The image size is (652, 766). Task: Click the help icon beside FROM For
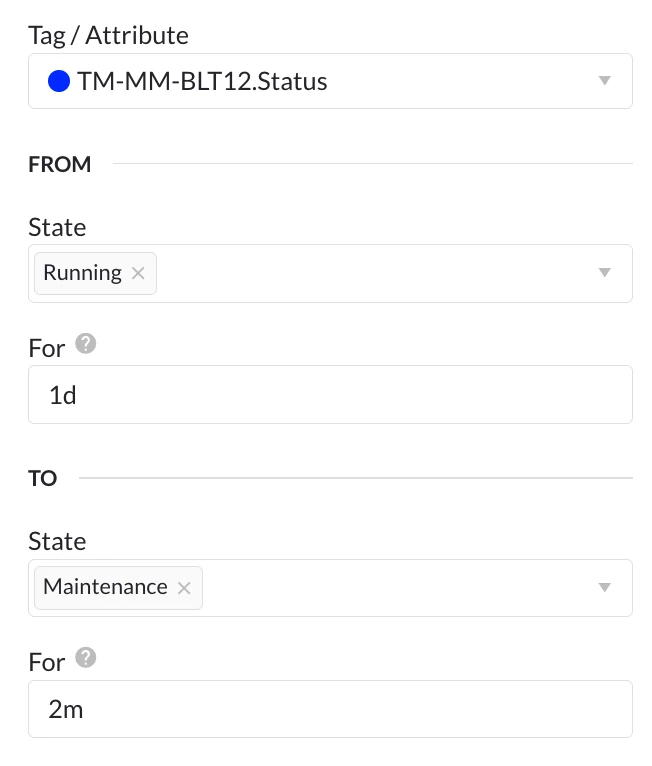click(x=86, y=344)
